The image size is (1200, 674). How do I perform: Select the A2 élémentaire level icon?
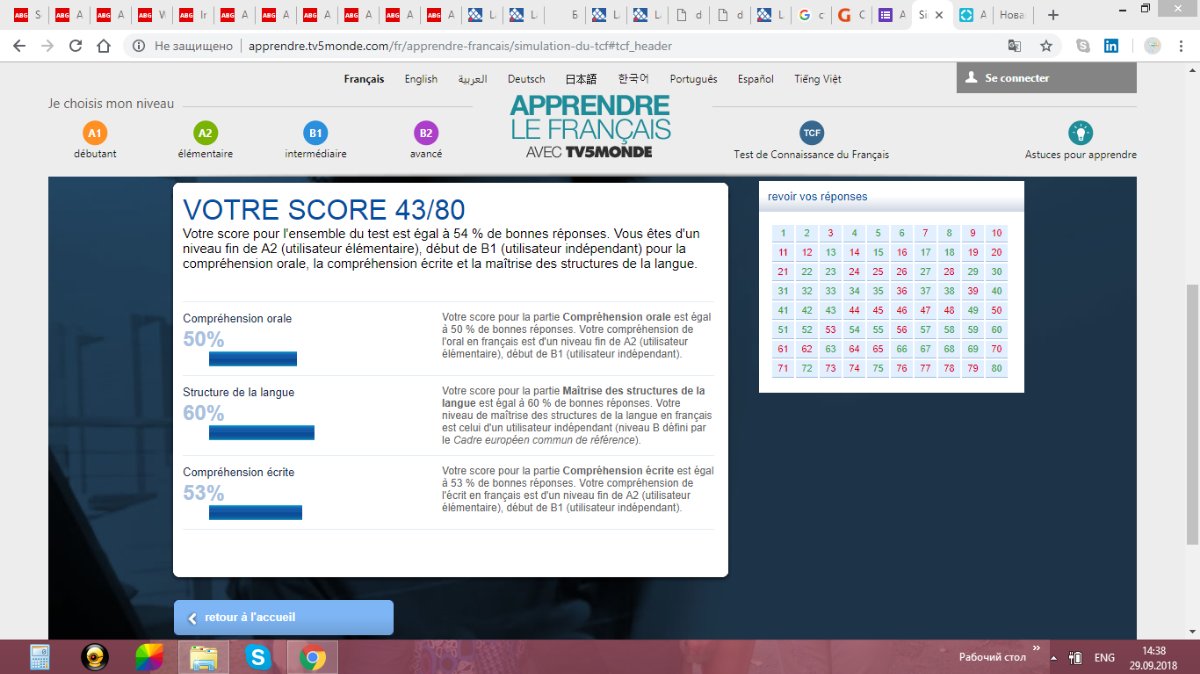(205, 133)
